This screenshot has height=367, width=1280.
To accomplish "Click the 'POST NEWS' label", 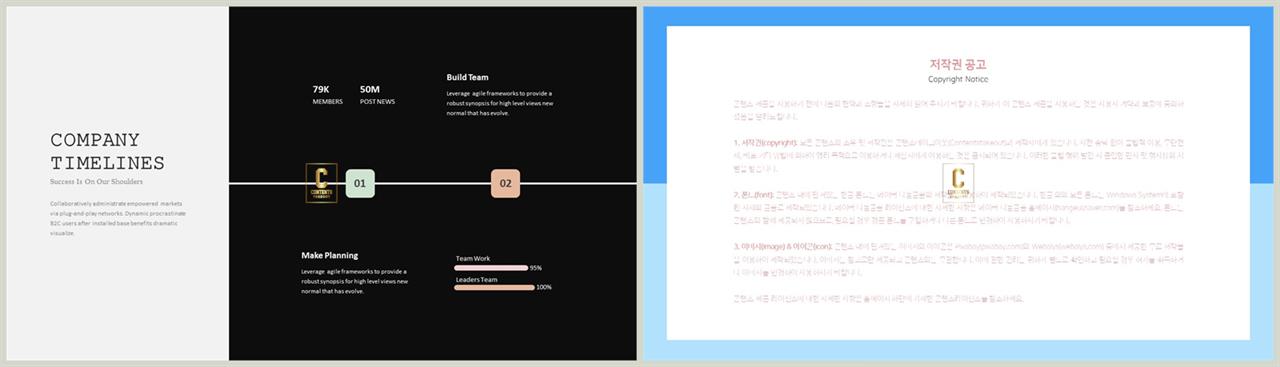I will [x=377, y=102].
